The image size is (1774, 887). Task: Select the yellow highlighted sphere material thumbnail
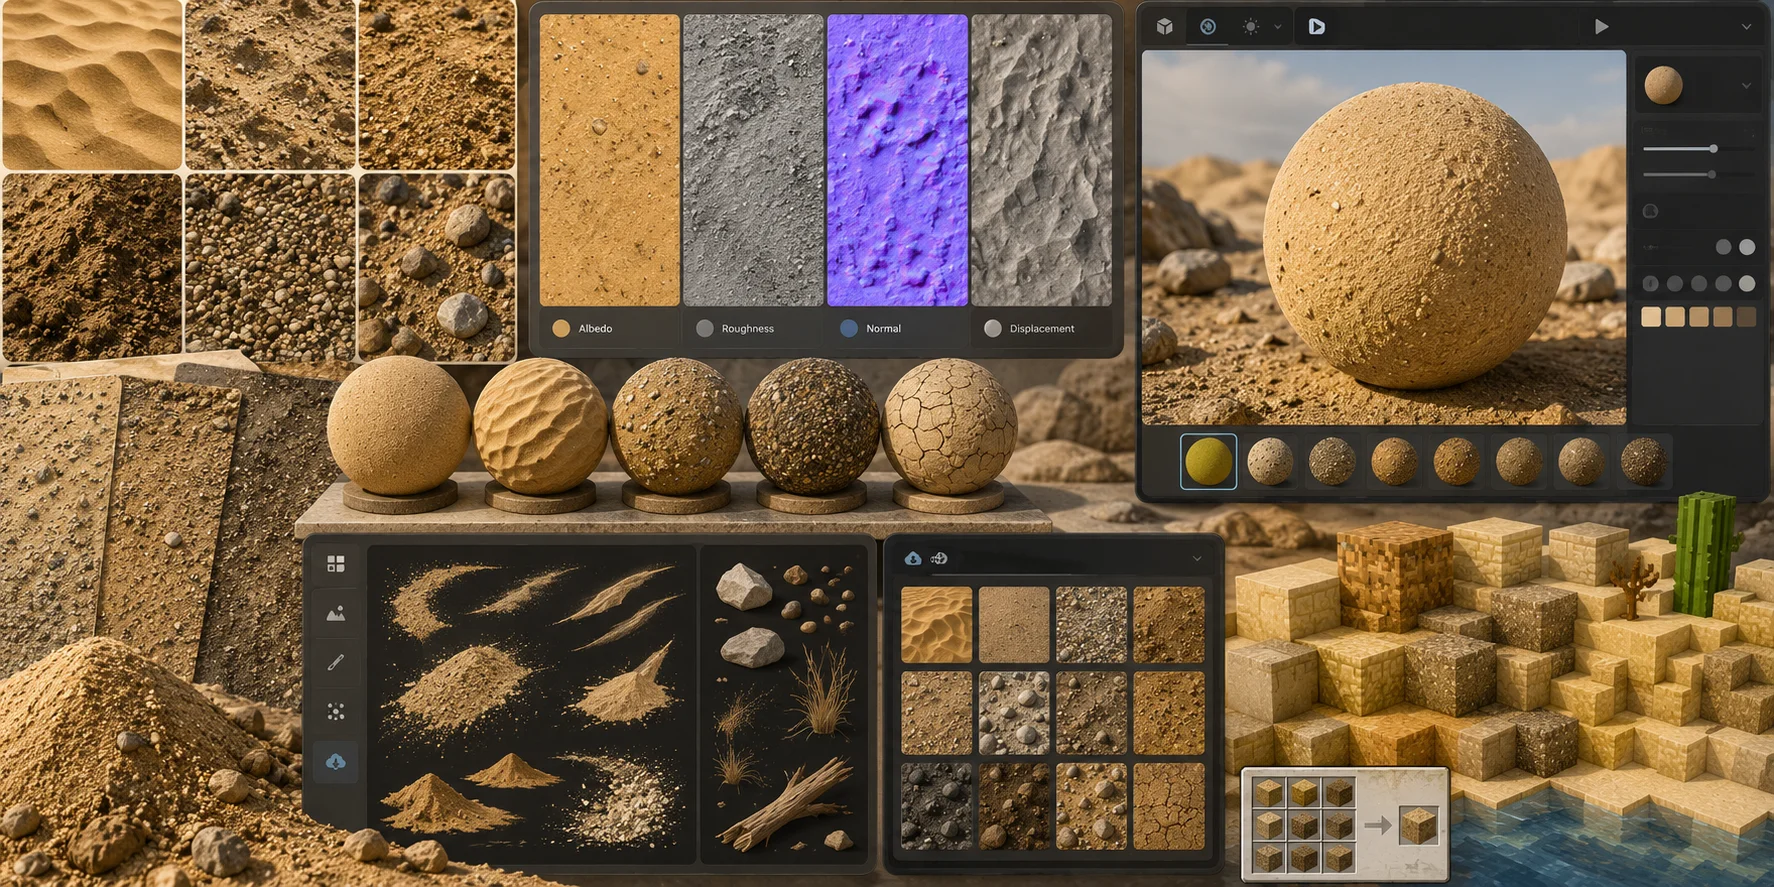coord(1208,461)
